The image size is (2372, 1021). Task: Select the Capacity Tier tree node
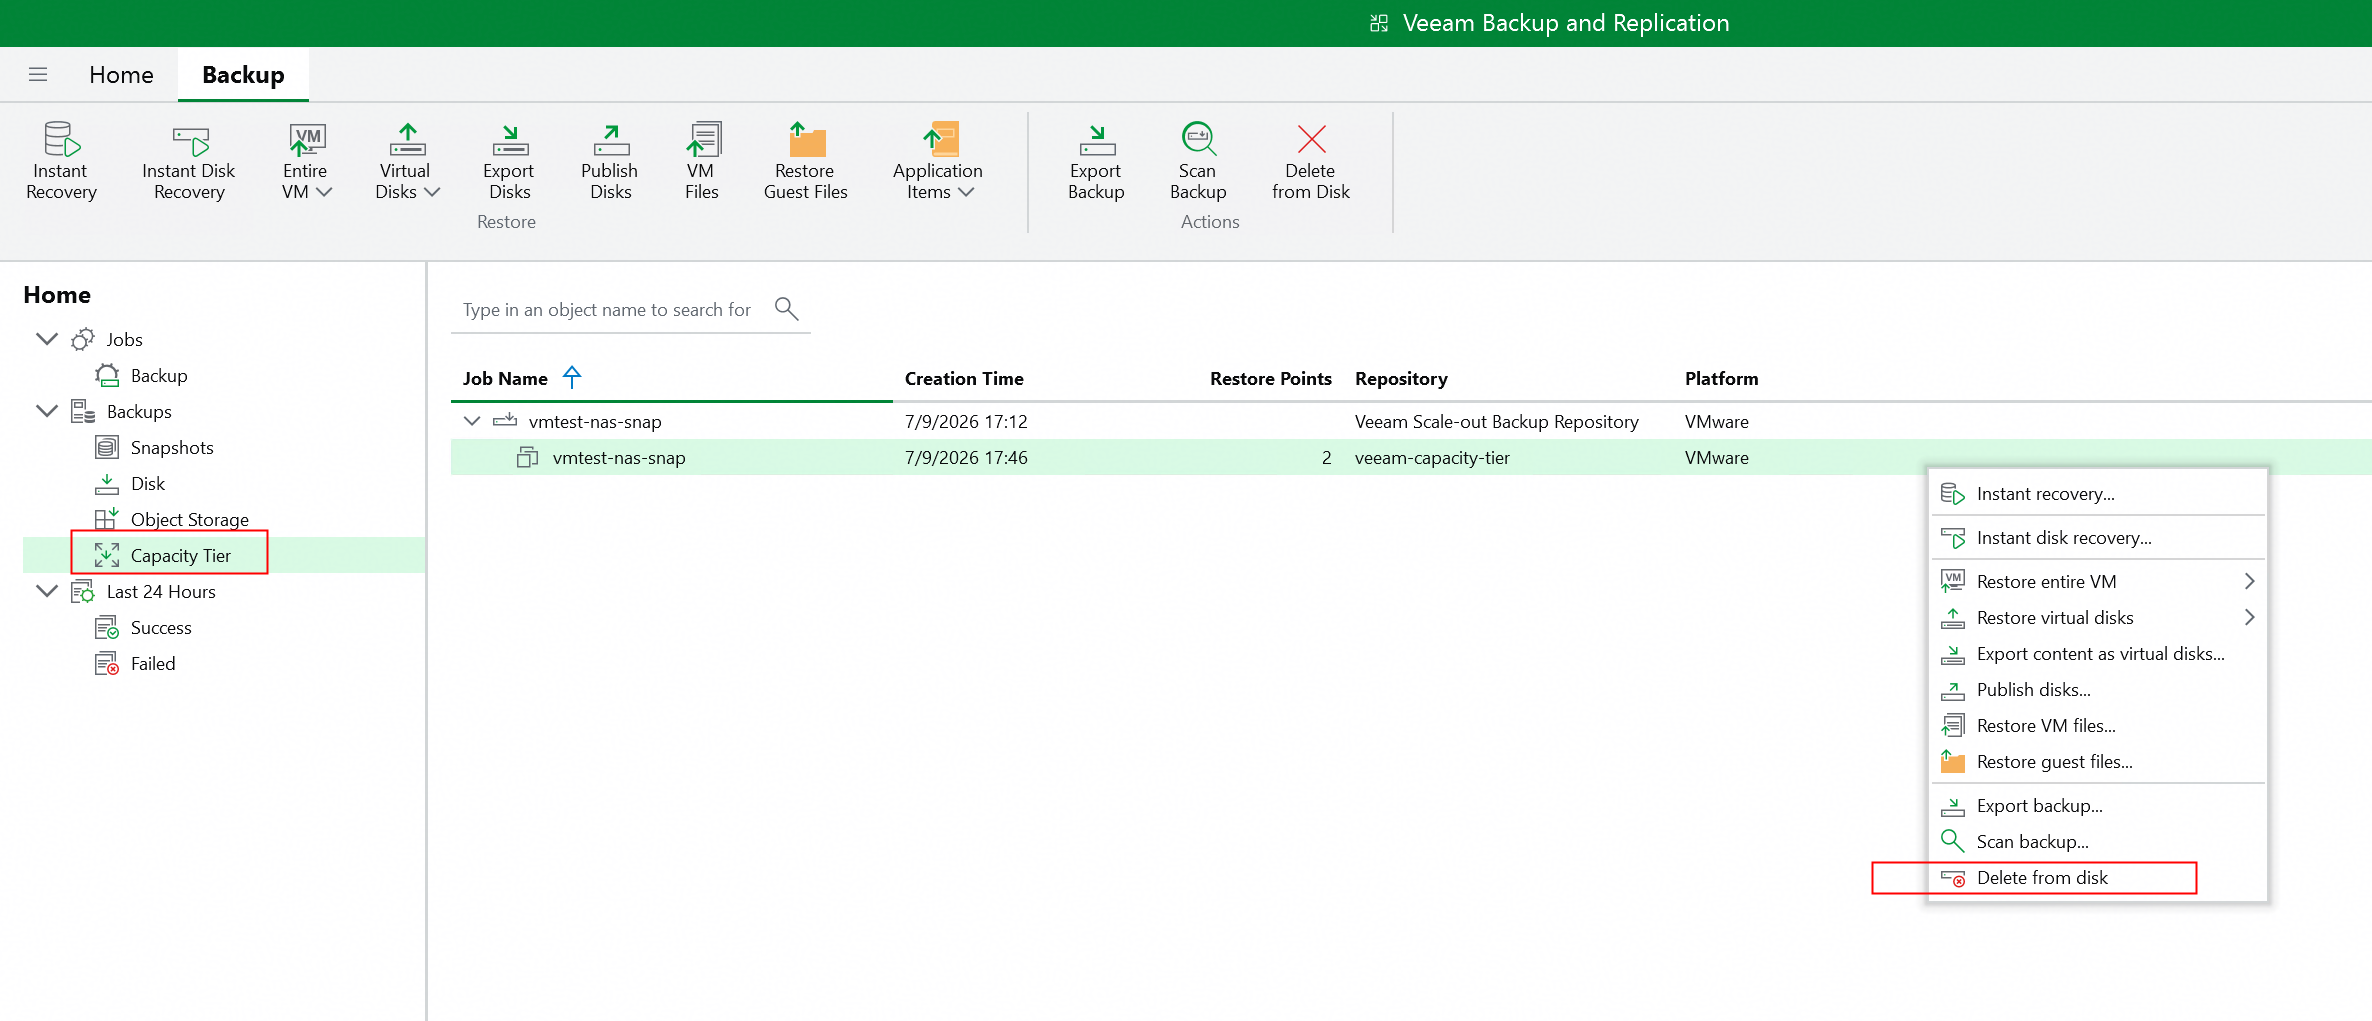(181, 556)
